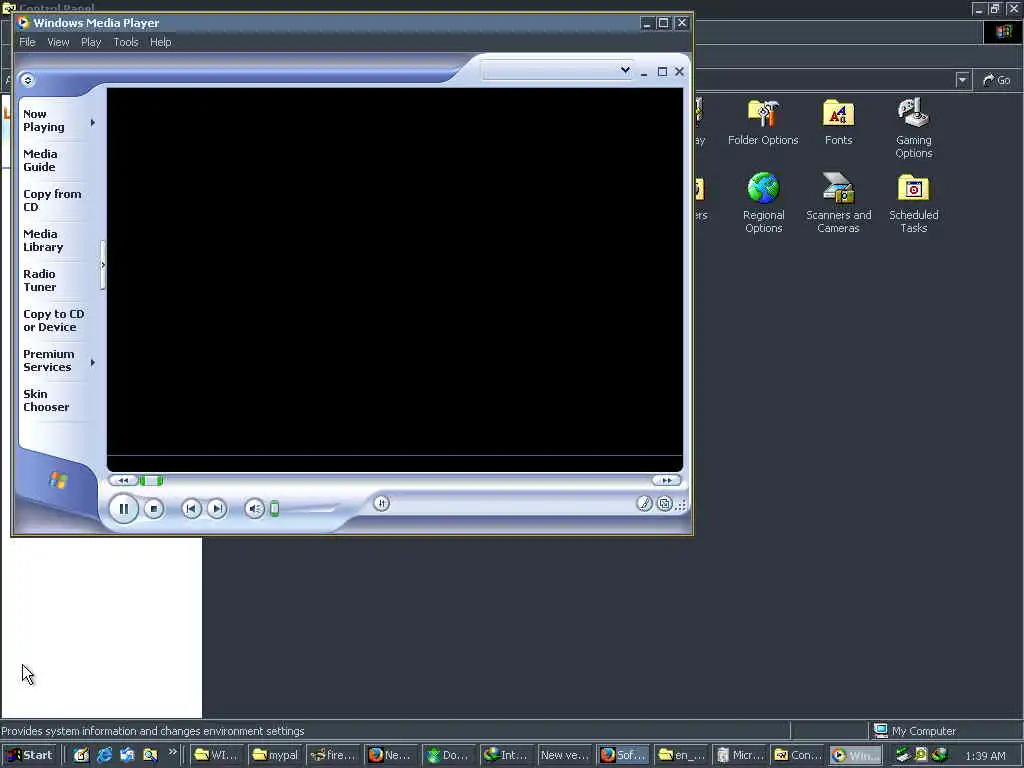1024x768 pixels.
Task: Switch to the Int... taskbar button
Action: [507, 755]
